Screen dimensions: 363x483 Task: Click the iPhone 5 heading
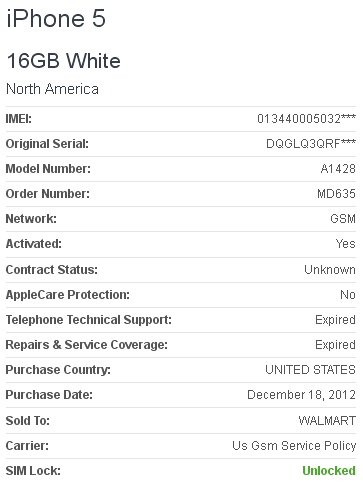coord(56,18)
